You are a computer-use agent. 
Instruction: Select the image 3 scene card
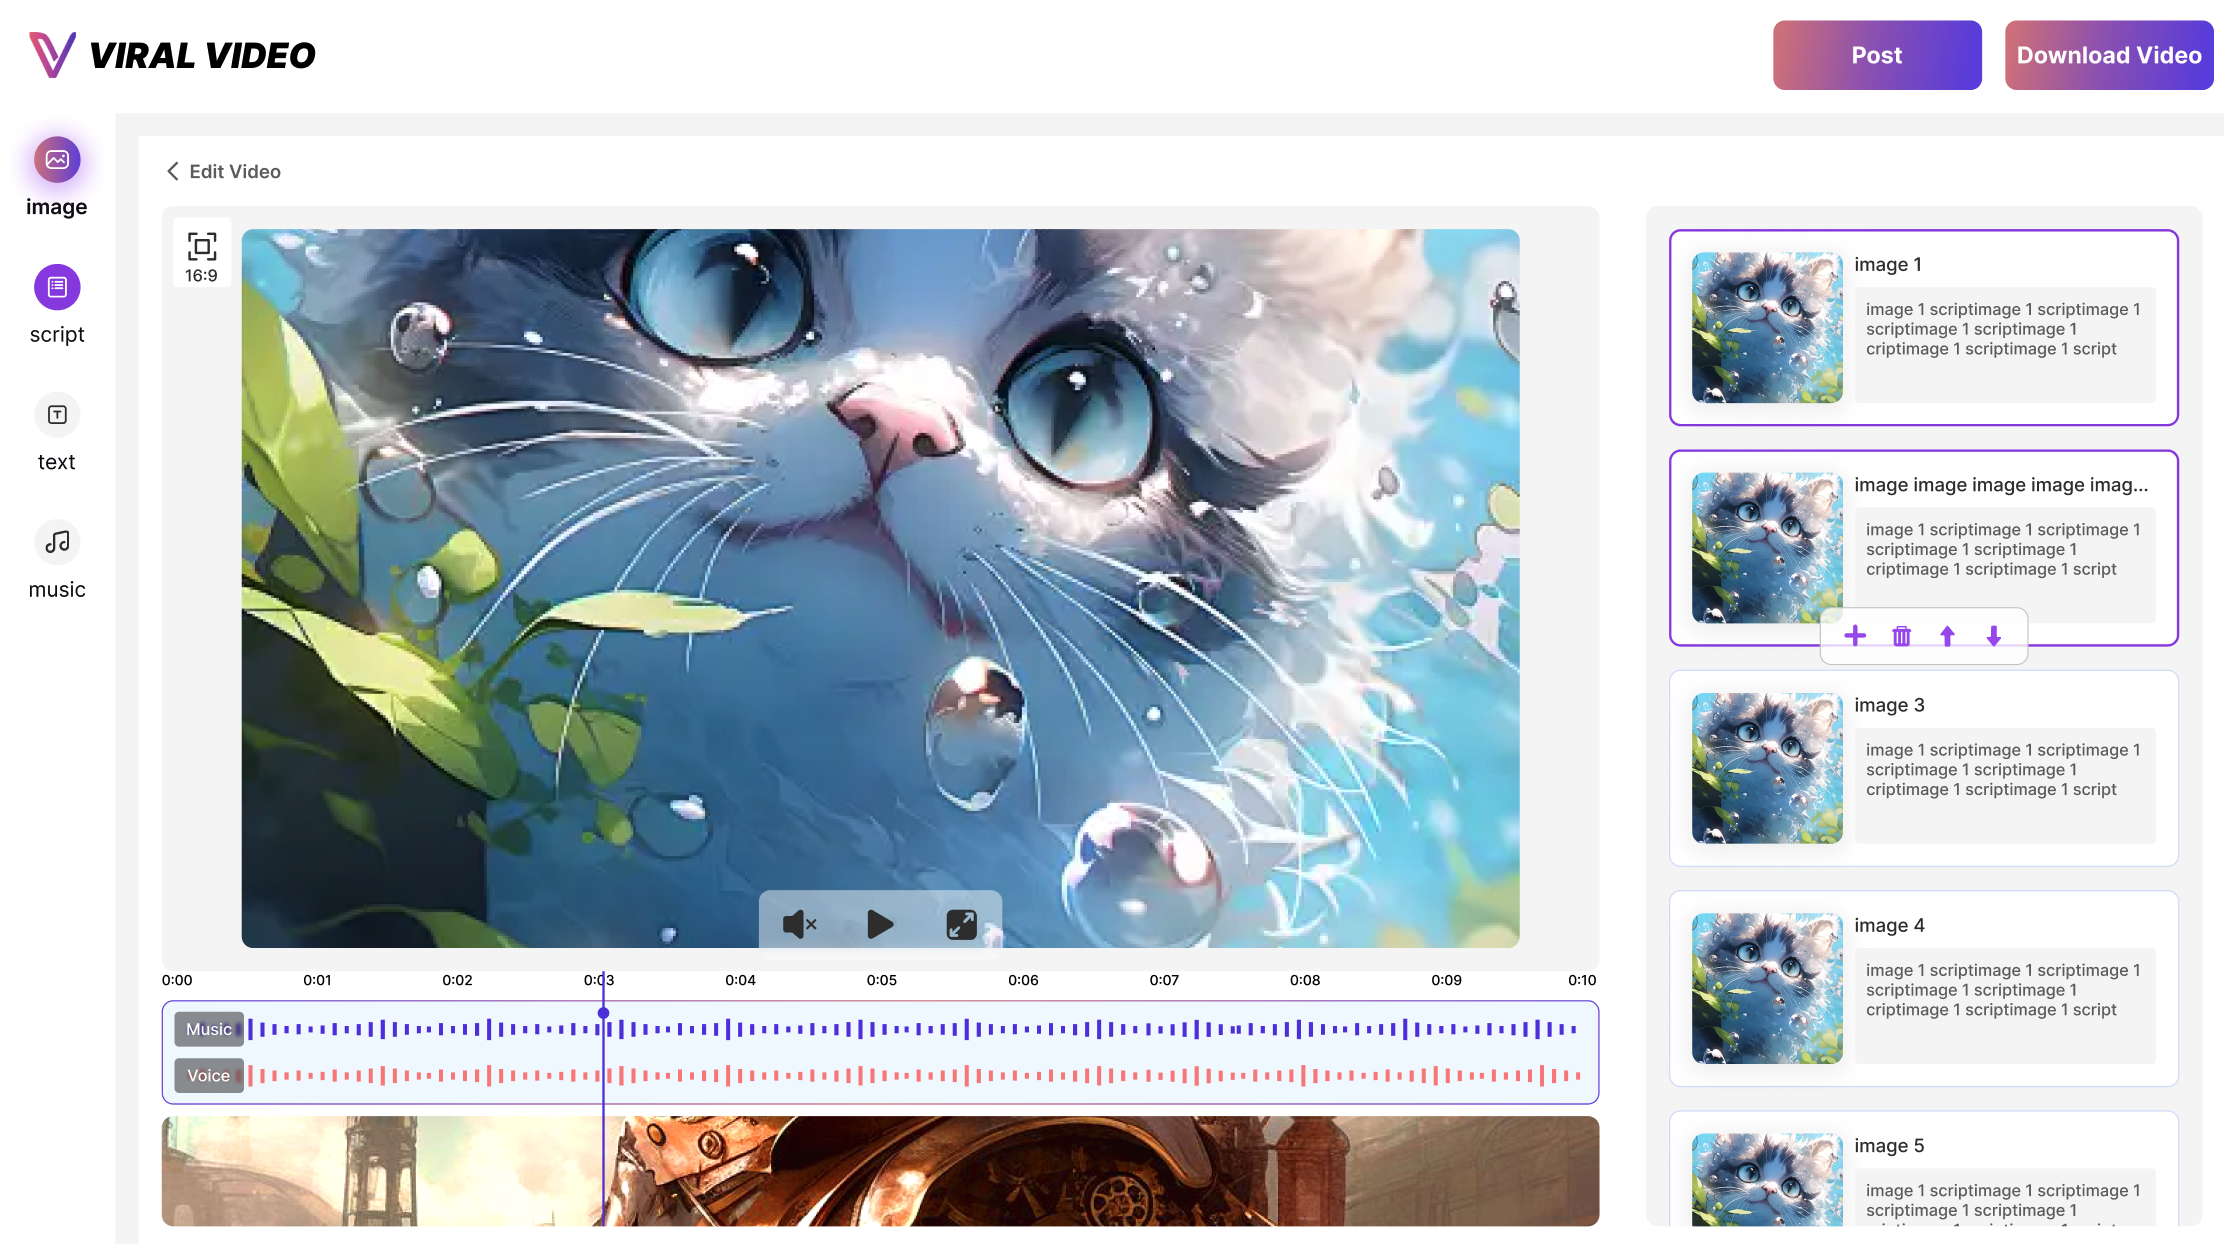(x=1923, y=768)
